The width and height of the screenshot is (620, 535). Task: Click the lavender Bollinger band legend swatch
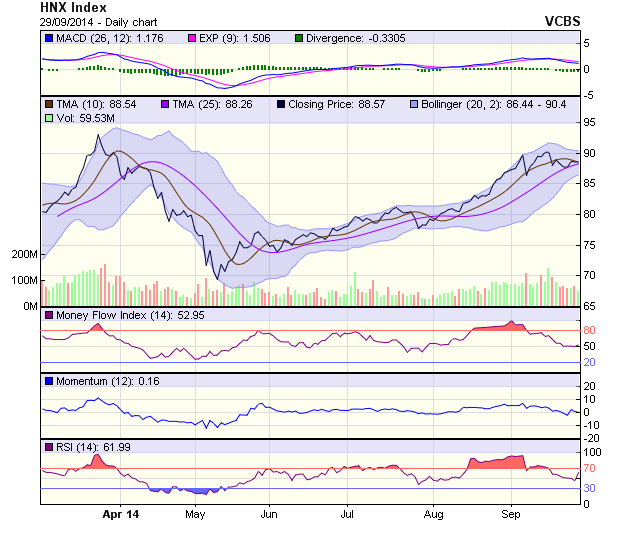pyautogui.click(x=413, y=103)
